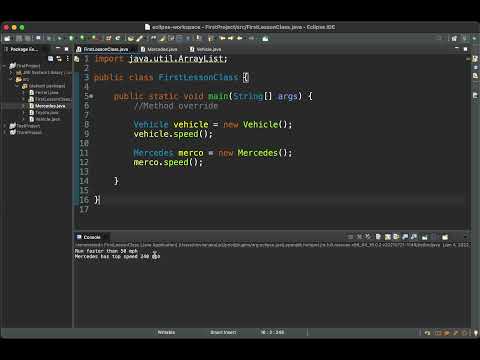Click the Open Console icon

[x=445, y=237]
